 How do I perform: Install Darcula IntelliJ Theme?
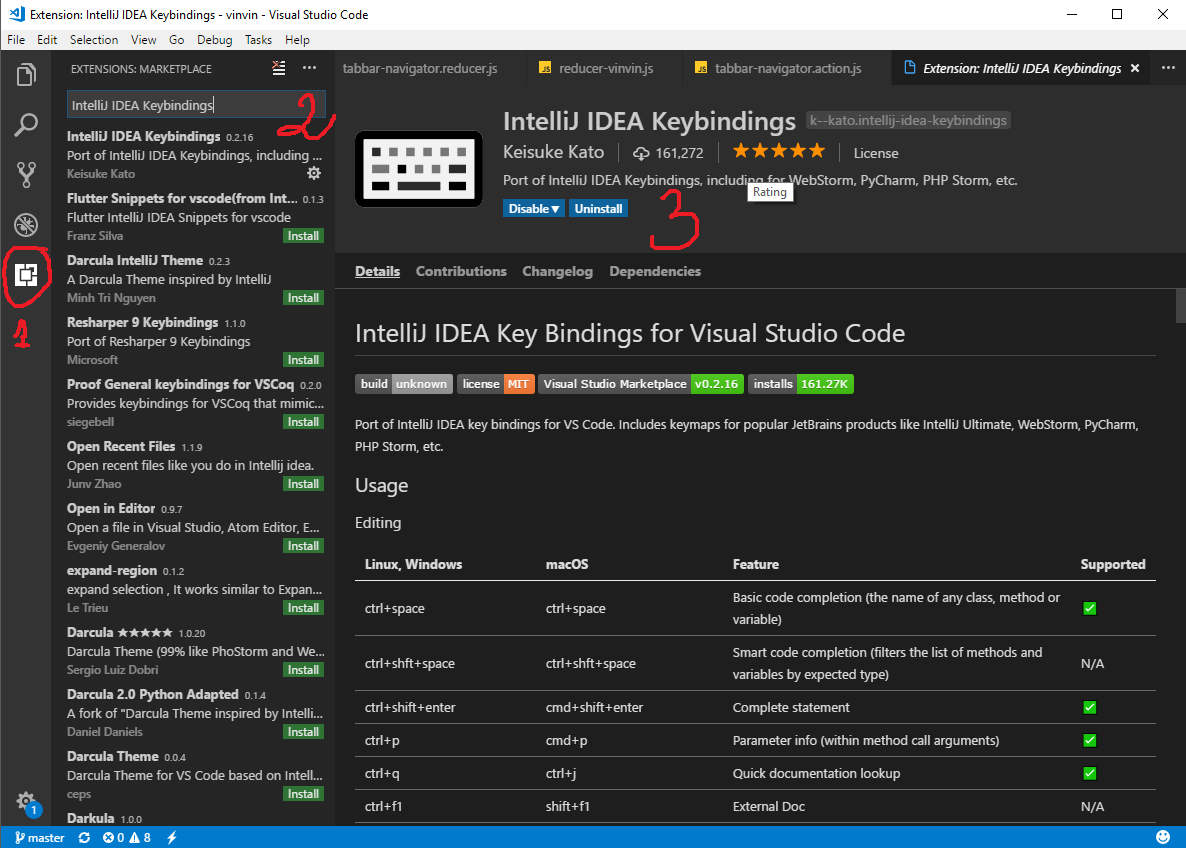click(x=303, y=298)
